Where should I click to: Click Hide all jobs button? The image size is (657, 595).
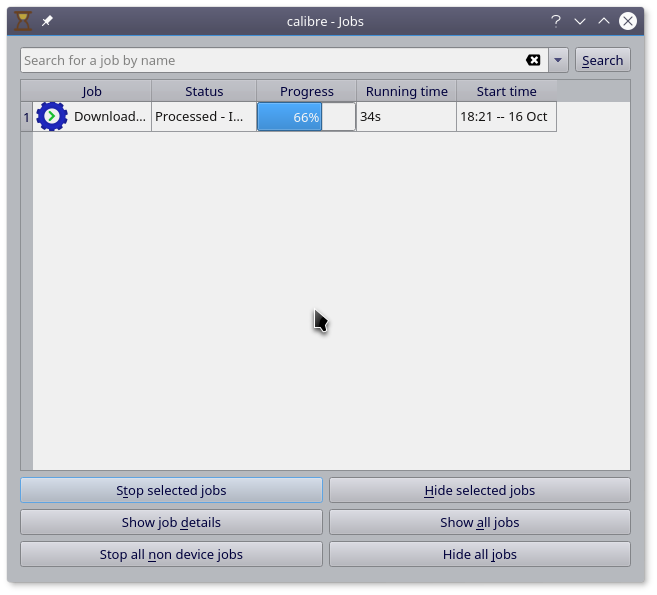point(479,554)
